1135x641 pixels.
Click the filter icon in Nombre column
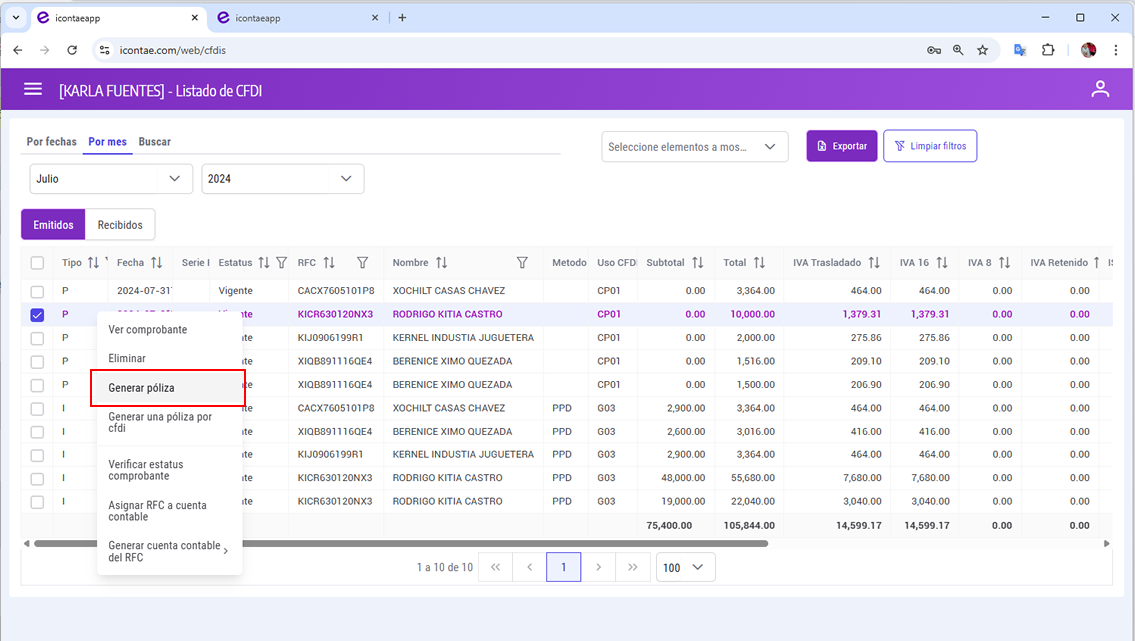[522, 263]
